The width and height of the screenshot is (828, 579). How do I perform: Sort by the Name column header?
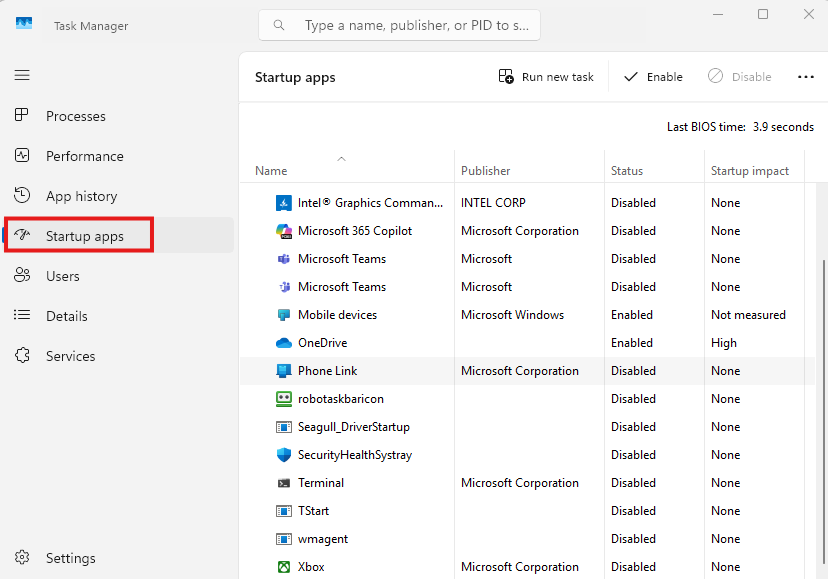[x=271, y=171]
